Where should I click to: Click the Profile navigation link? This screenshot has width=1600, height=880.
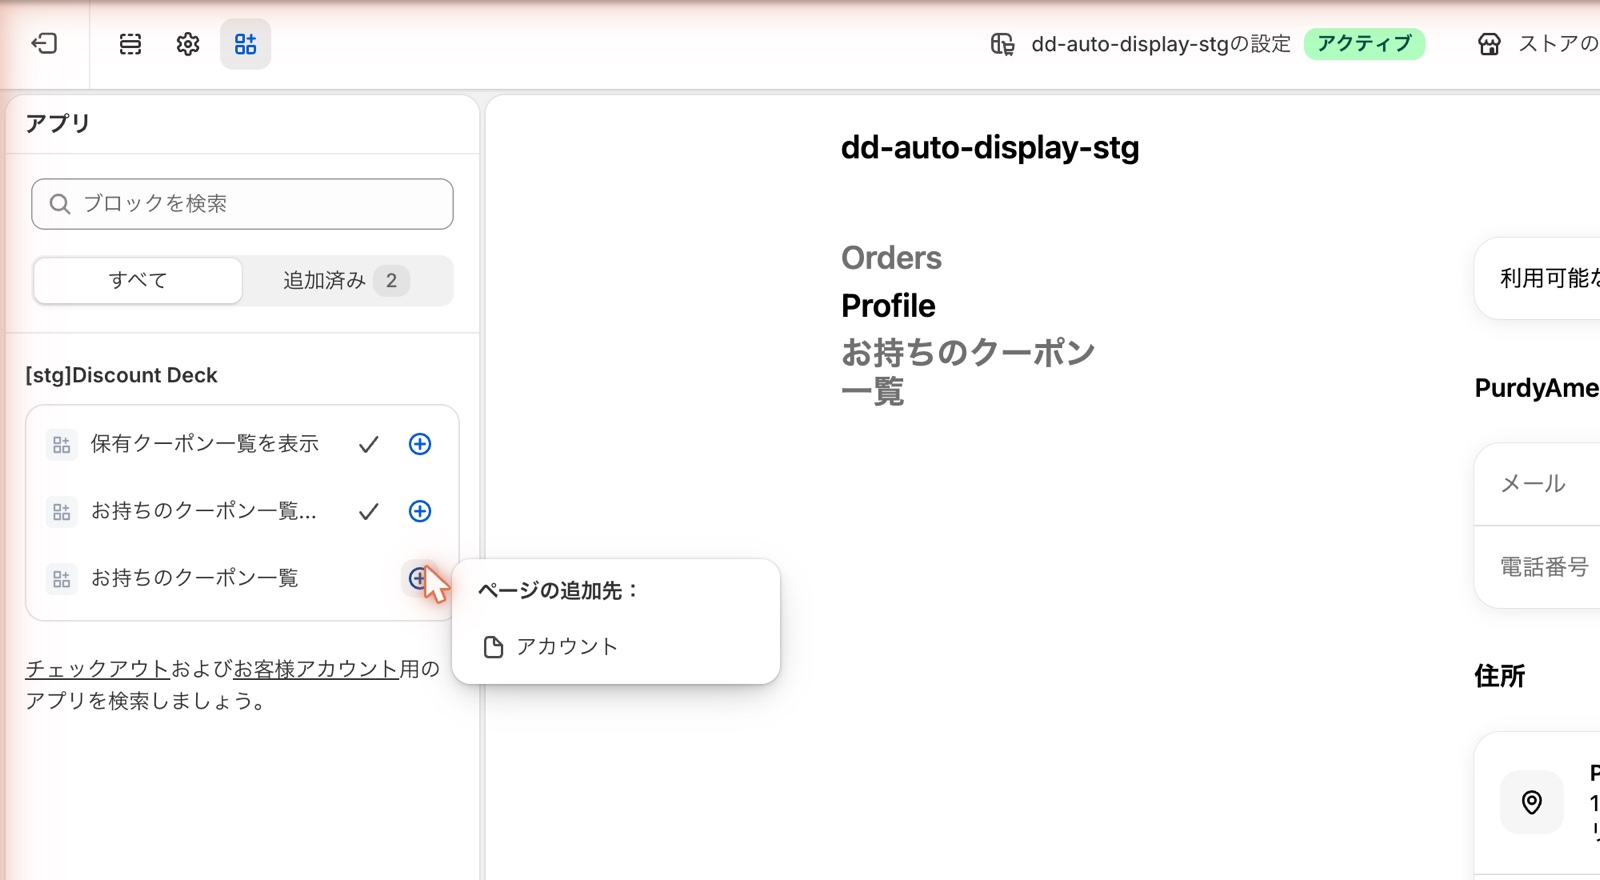[888, 305]
